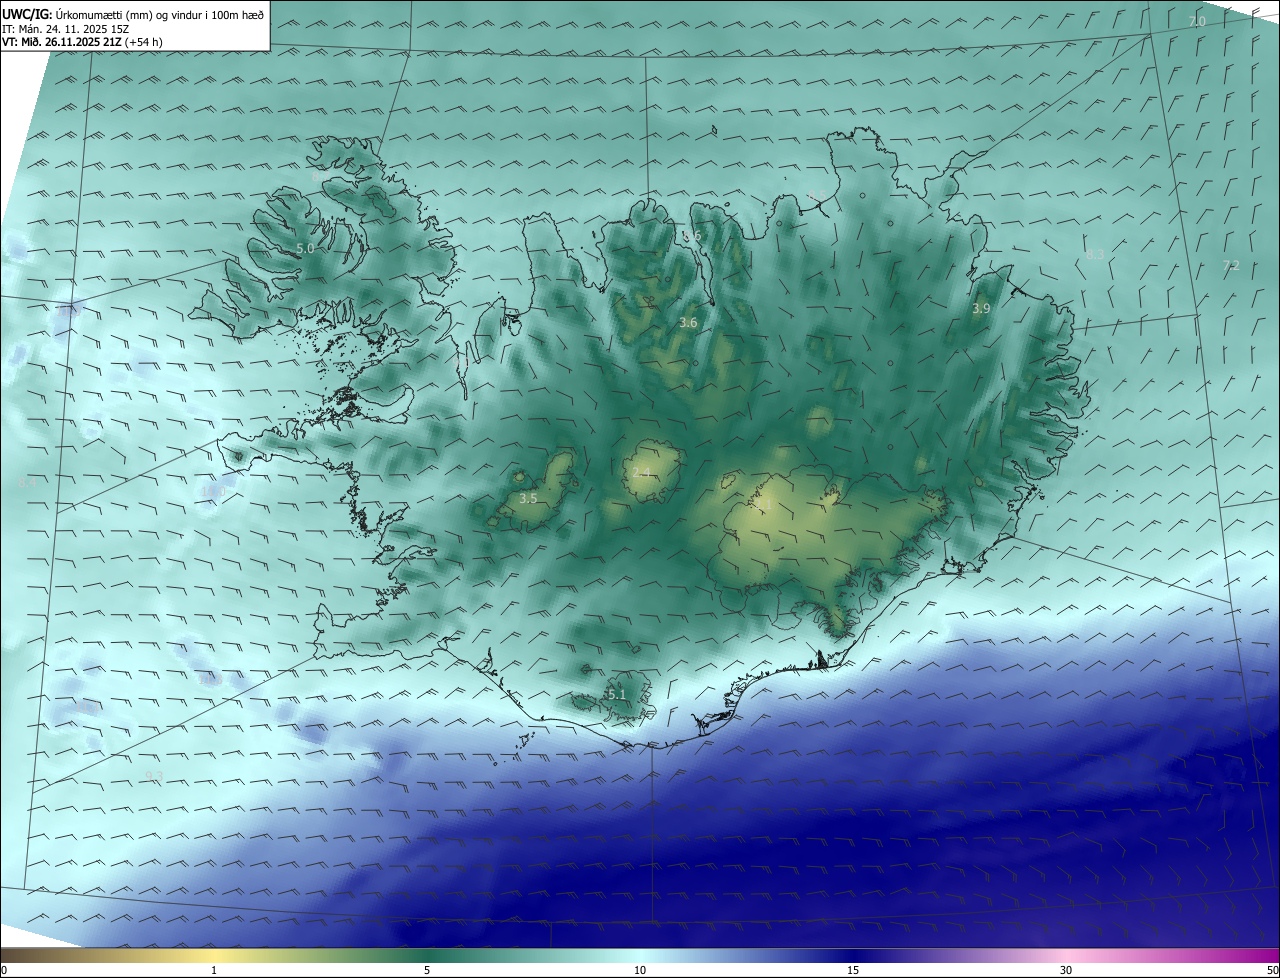Click the 0 tick on the colour scale
Screen dimensions: 1280x978
pyautogui.click(x=3, y=970)
